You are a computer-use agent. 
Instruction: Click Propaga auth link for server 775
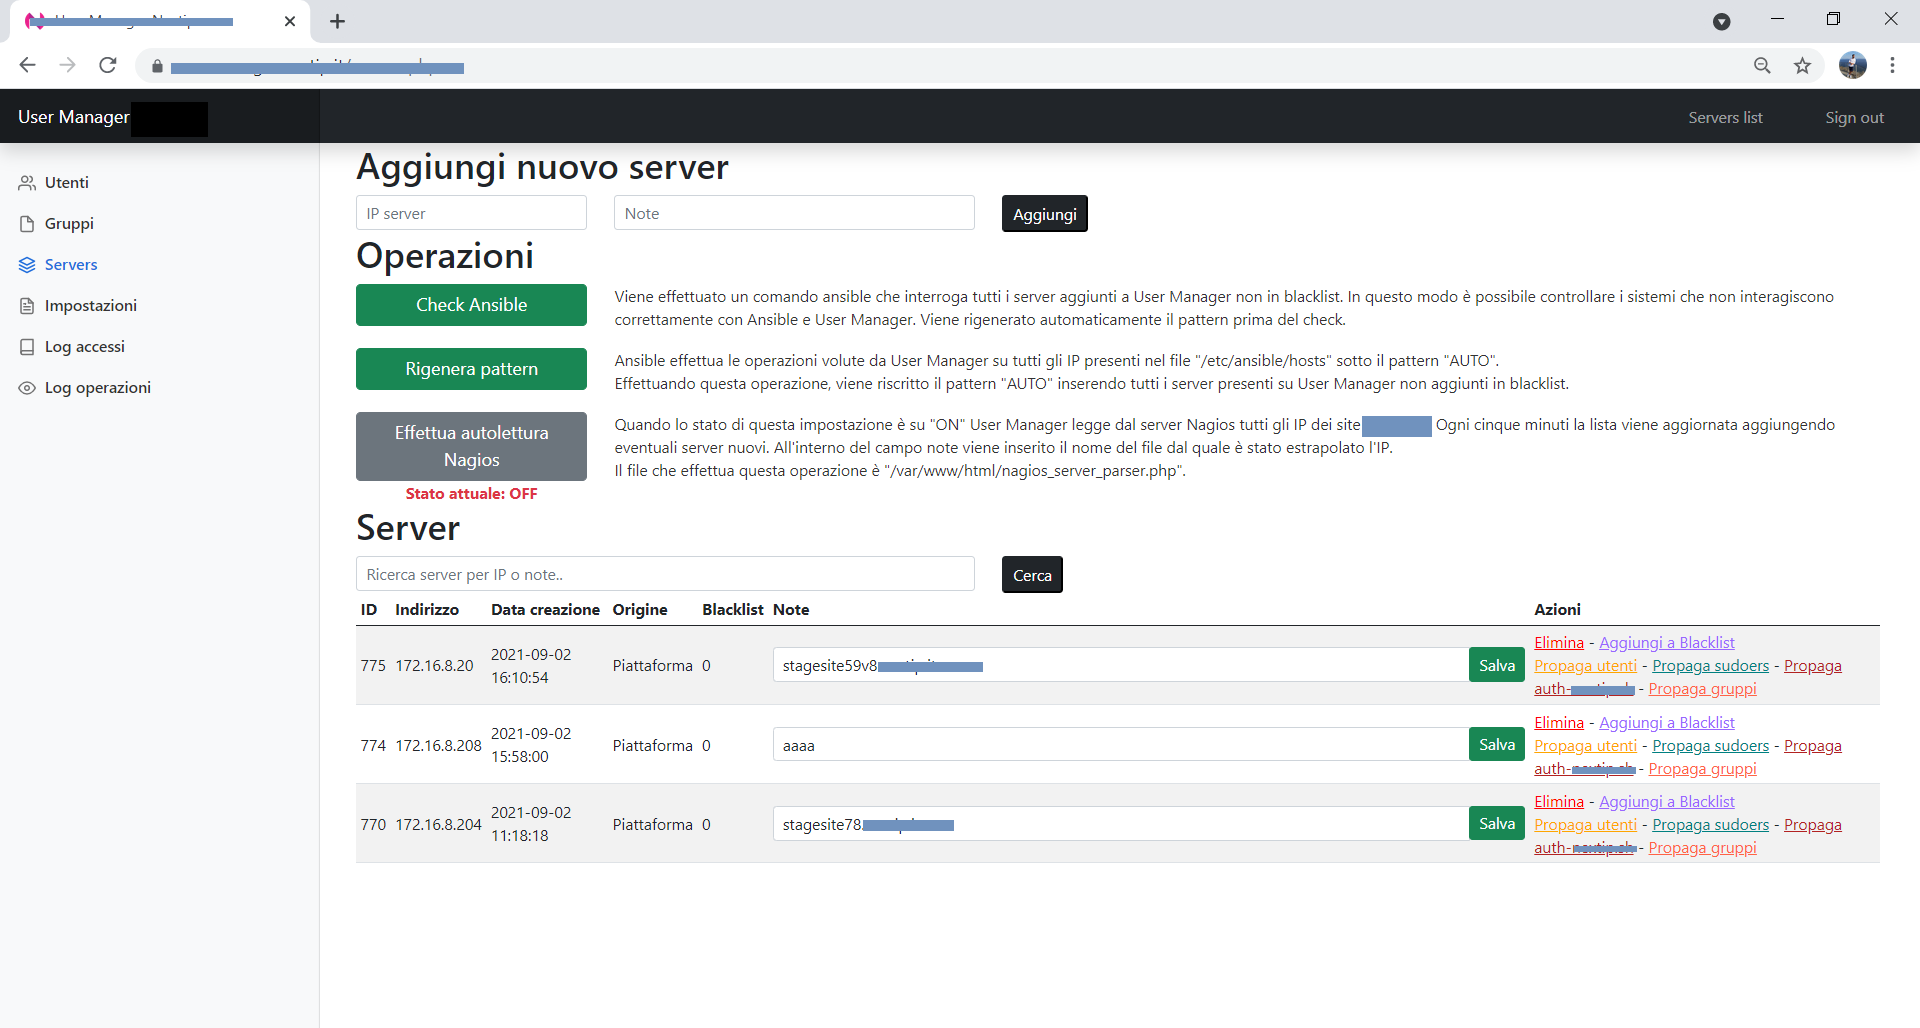1812,665
